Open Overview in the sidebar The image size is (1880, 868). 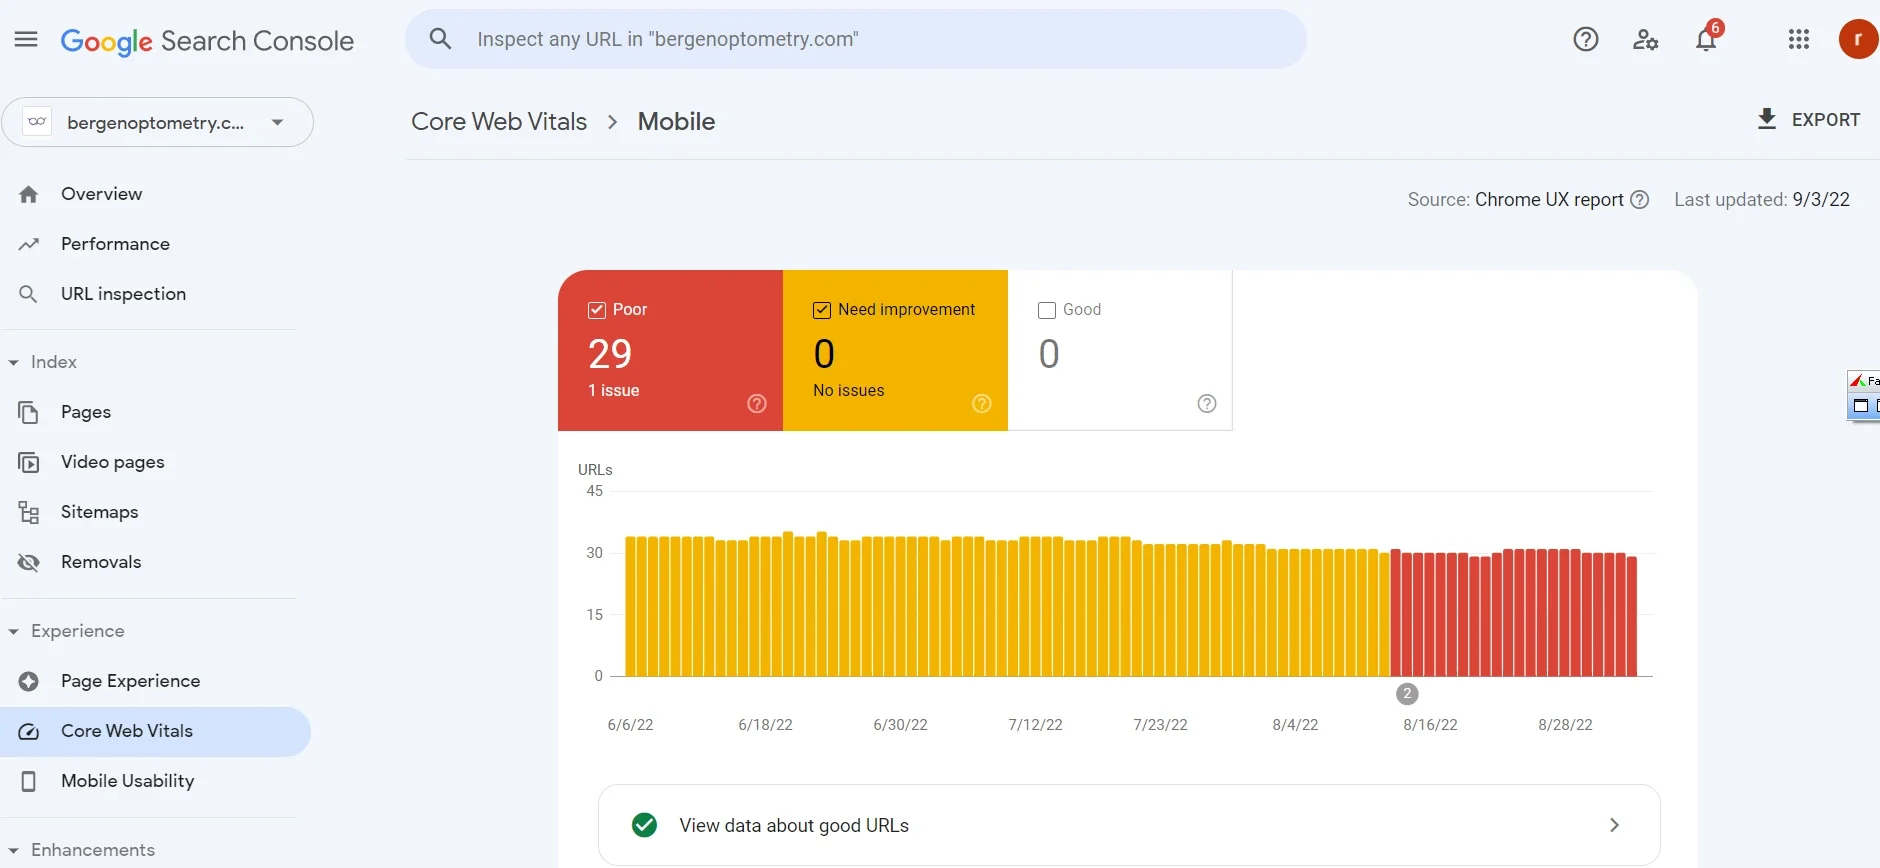pyautogui.click(x=101, y=194)
